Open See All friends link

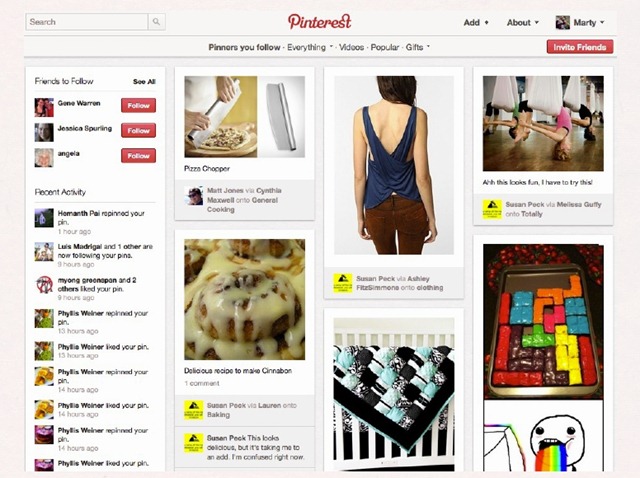[144, 82]
